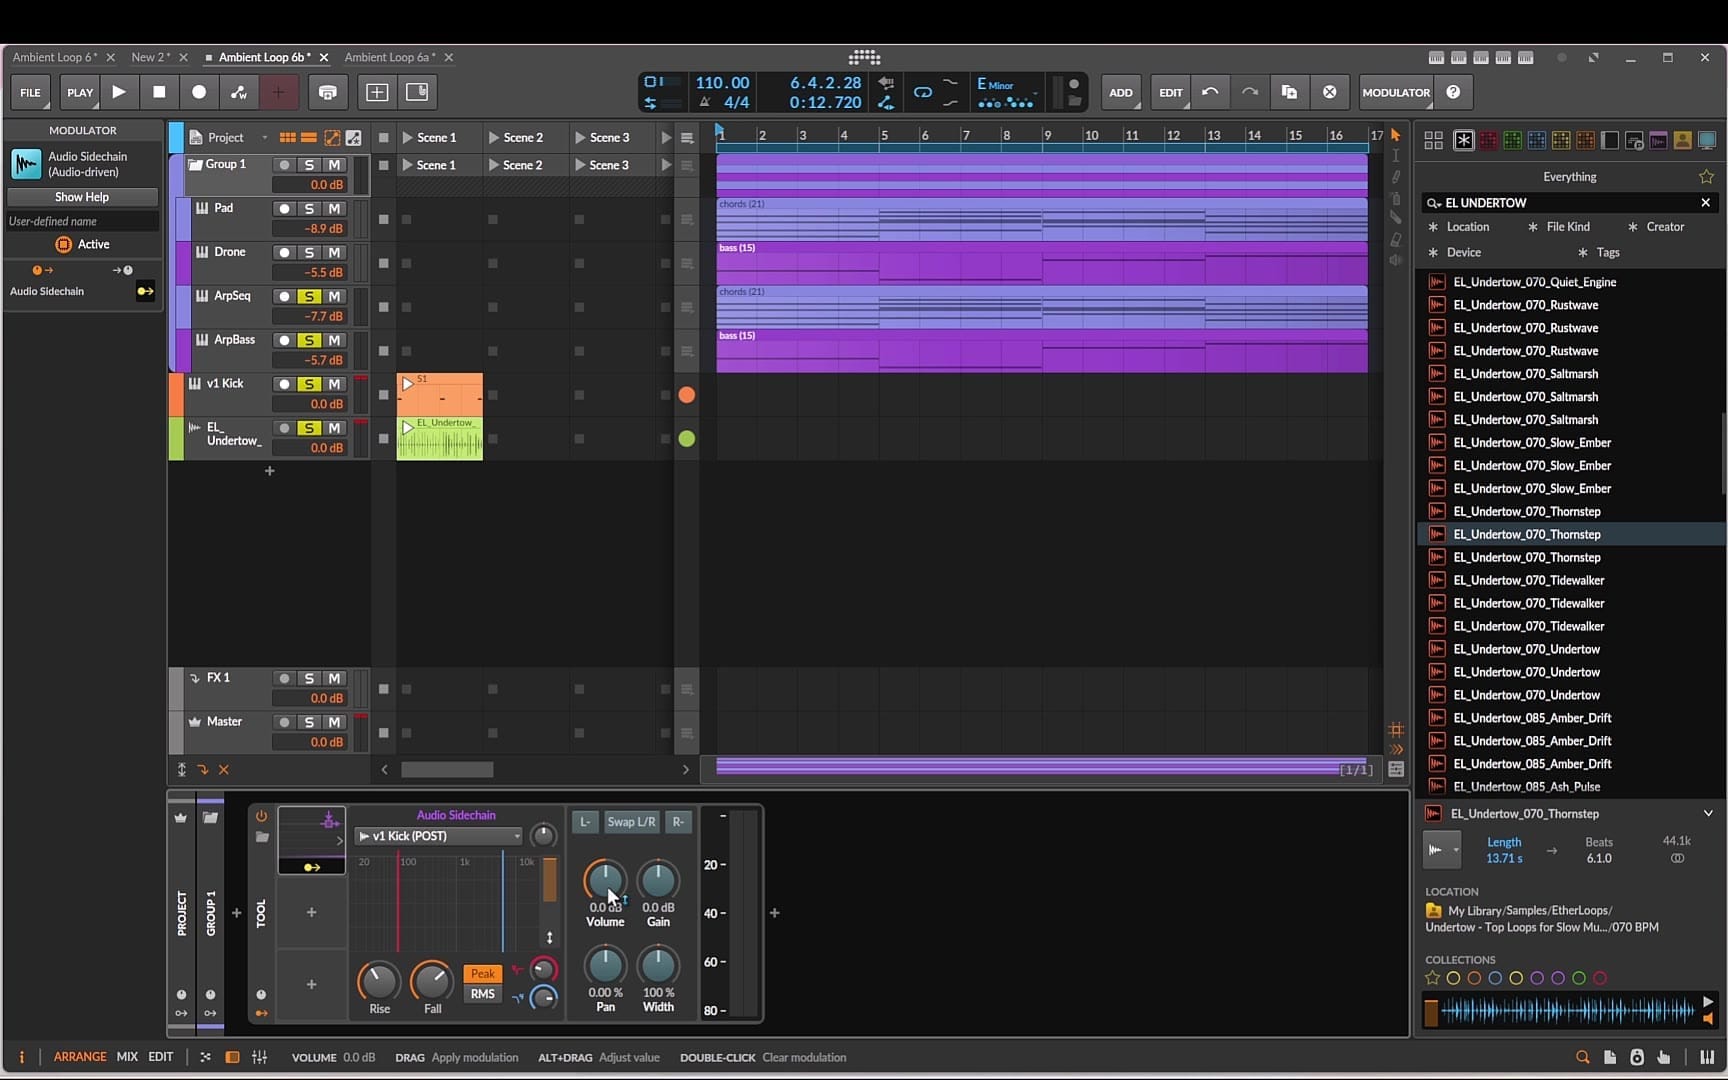
Task: Open the search options magnifier dropdown
Action: click(1434, 203)
